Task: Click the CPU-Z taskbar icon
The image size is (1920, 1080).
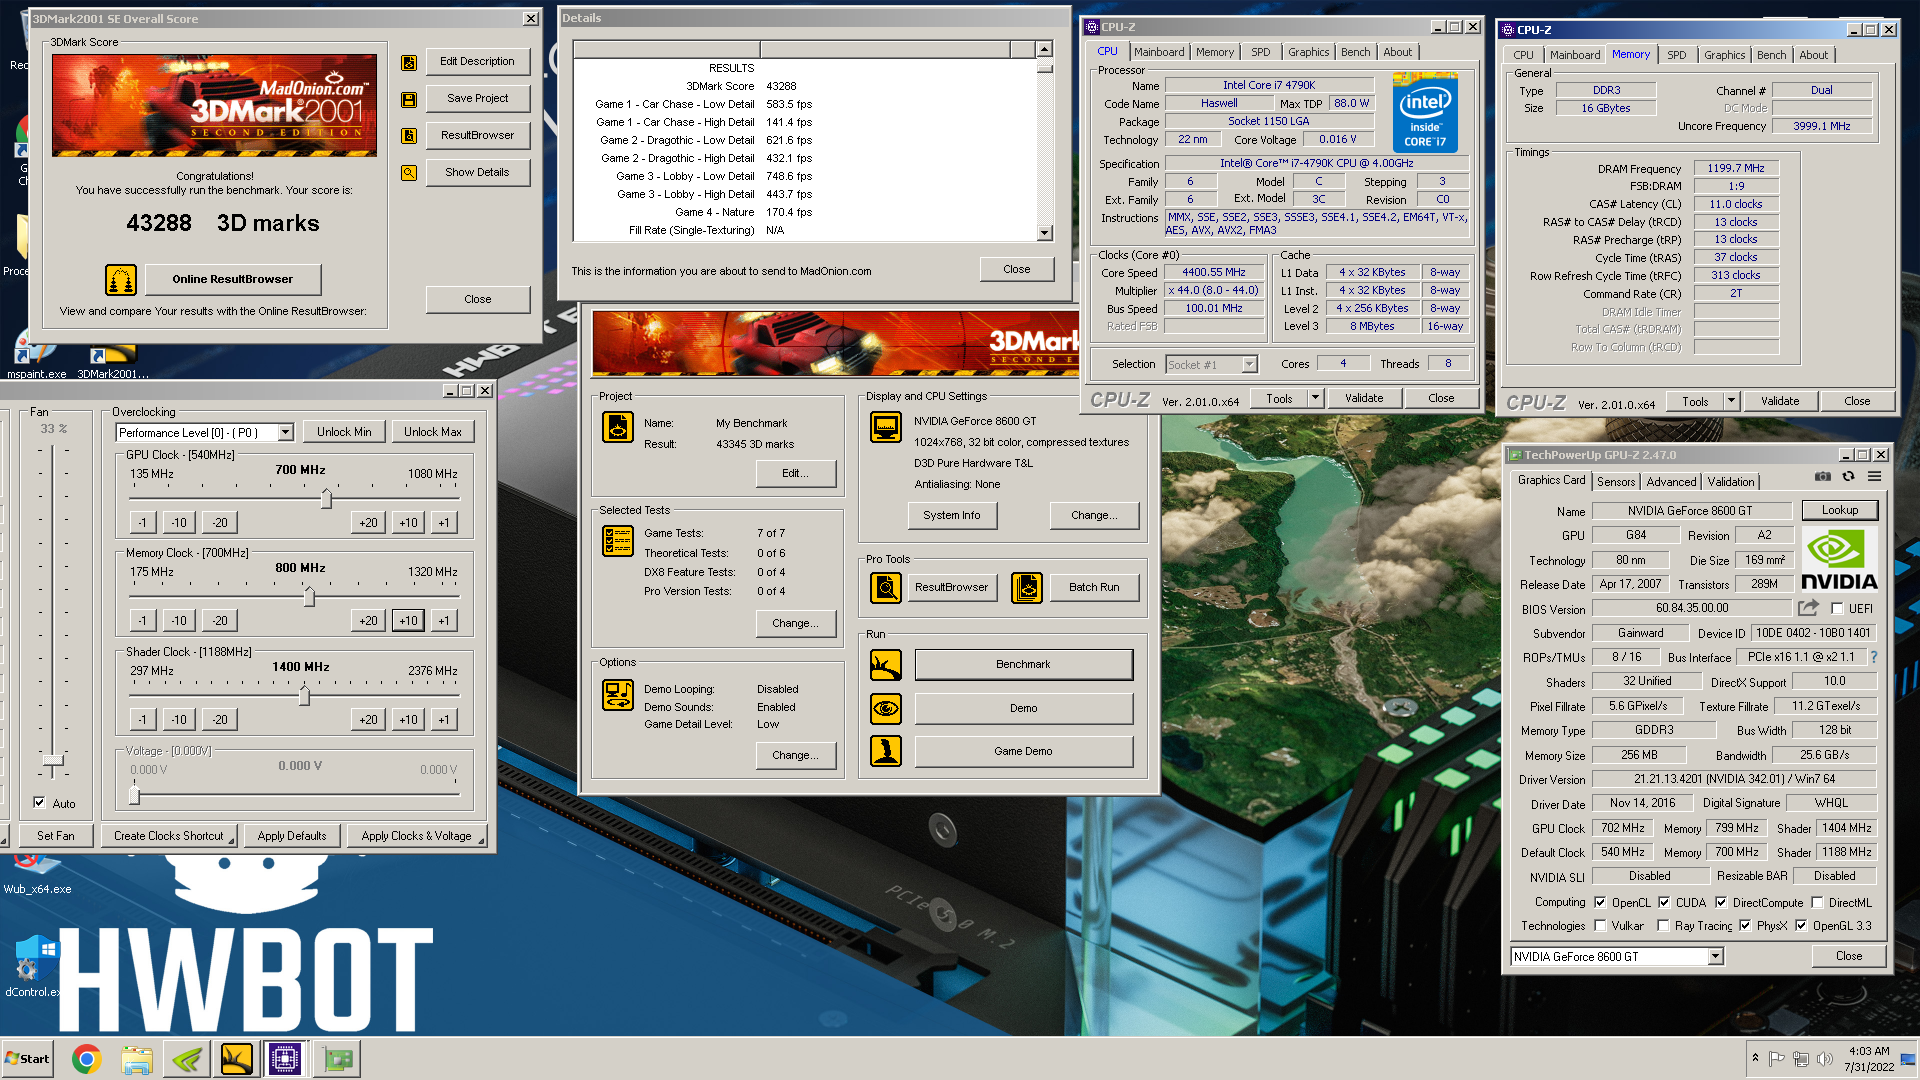Action: pyautogui.click(x=285, y=1059)
